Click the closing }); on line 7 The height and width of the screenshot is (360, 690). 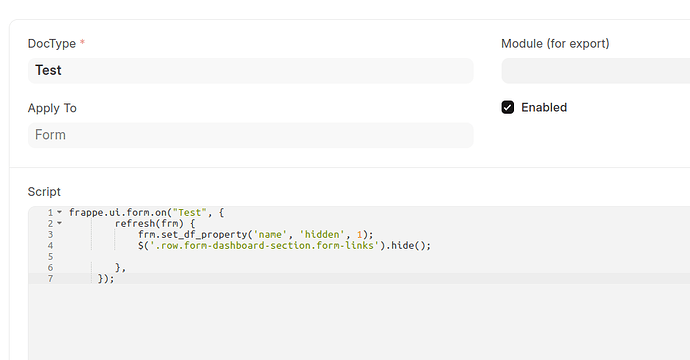(x=106, y=279)
